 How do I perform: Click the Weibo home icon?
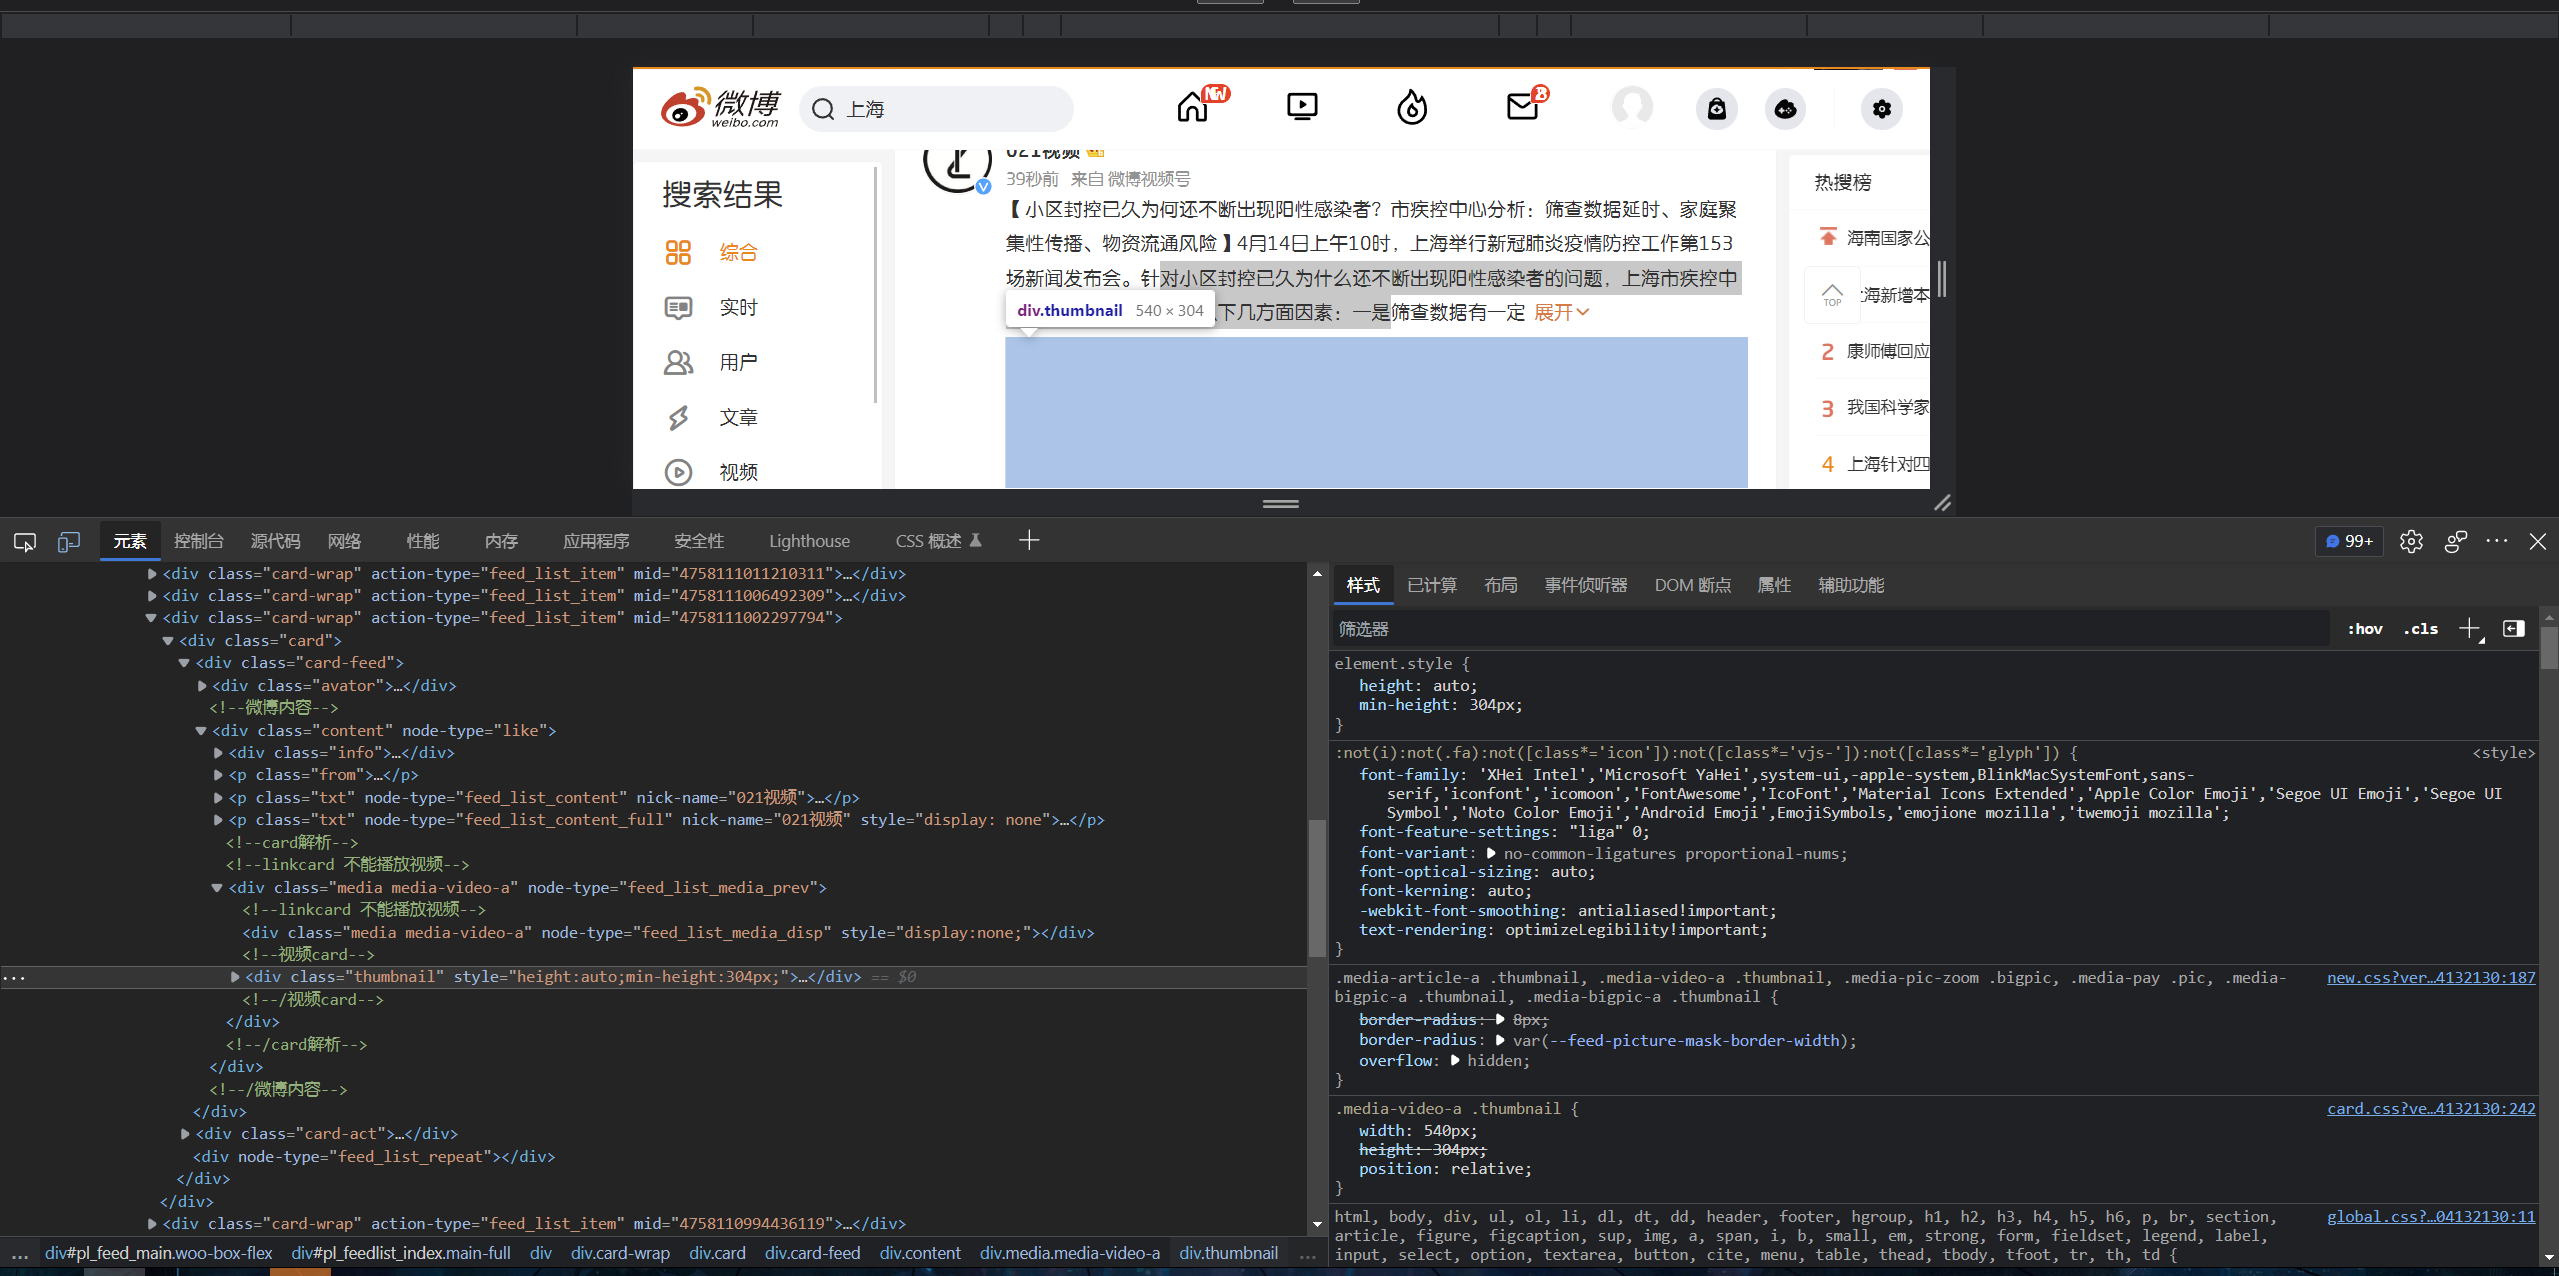click(1190, 107)
